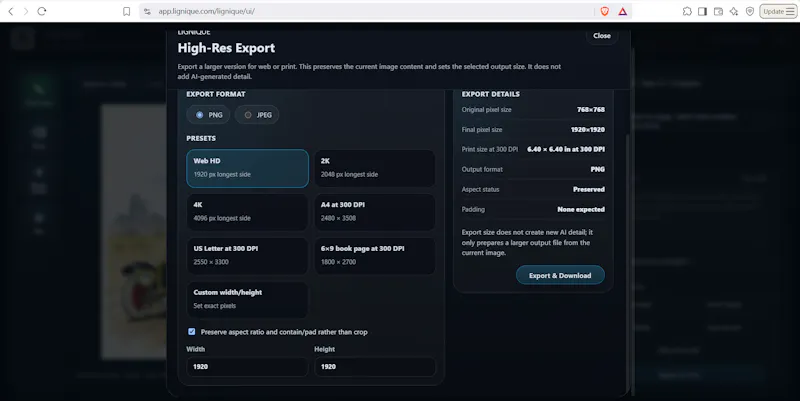Click Export & Download button

(560, 275)
